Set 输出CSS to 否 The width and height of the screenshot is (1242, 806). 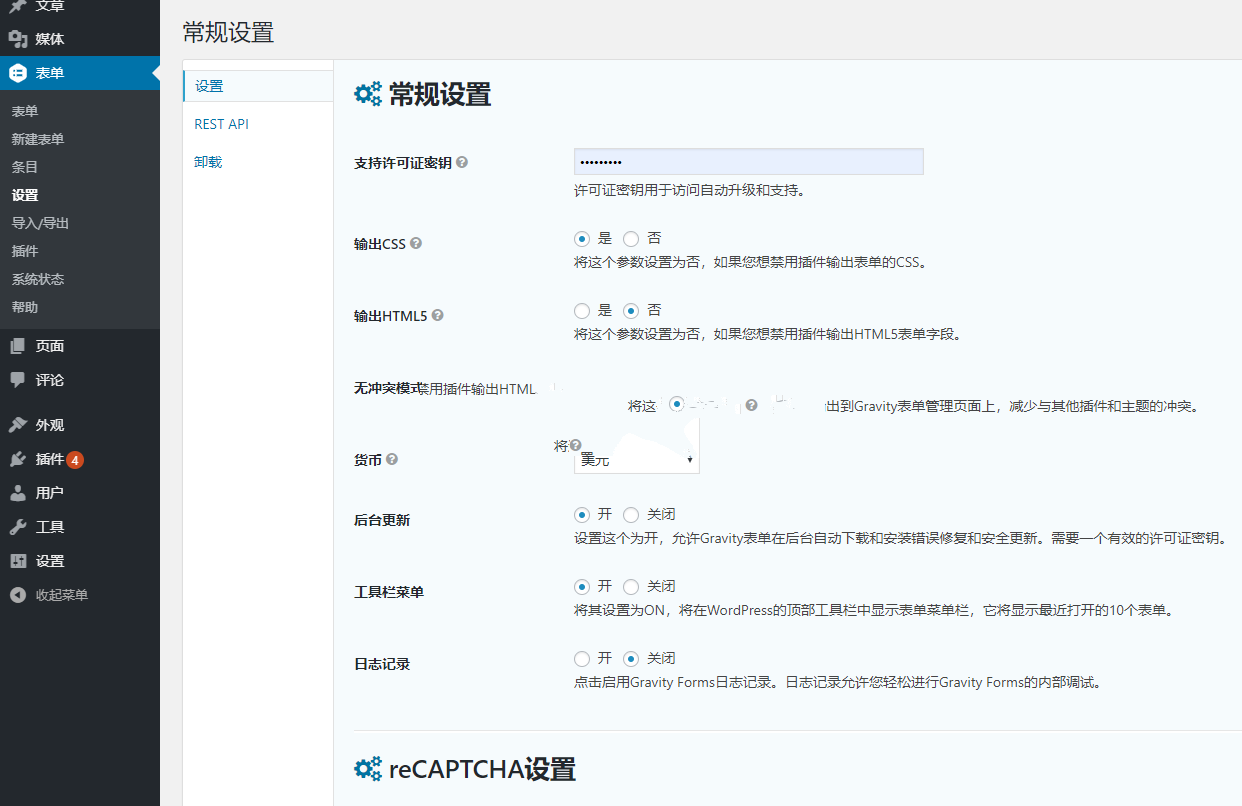pyautogui.click(x=631, y=239)
